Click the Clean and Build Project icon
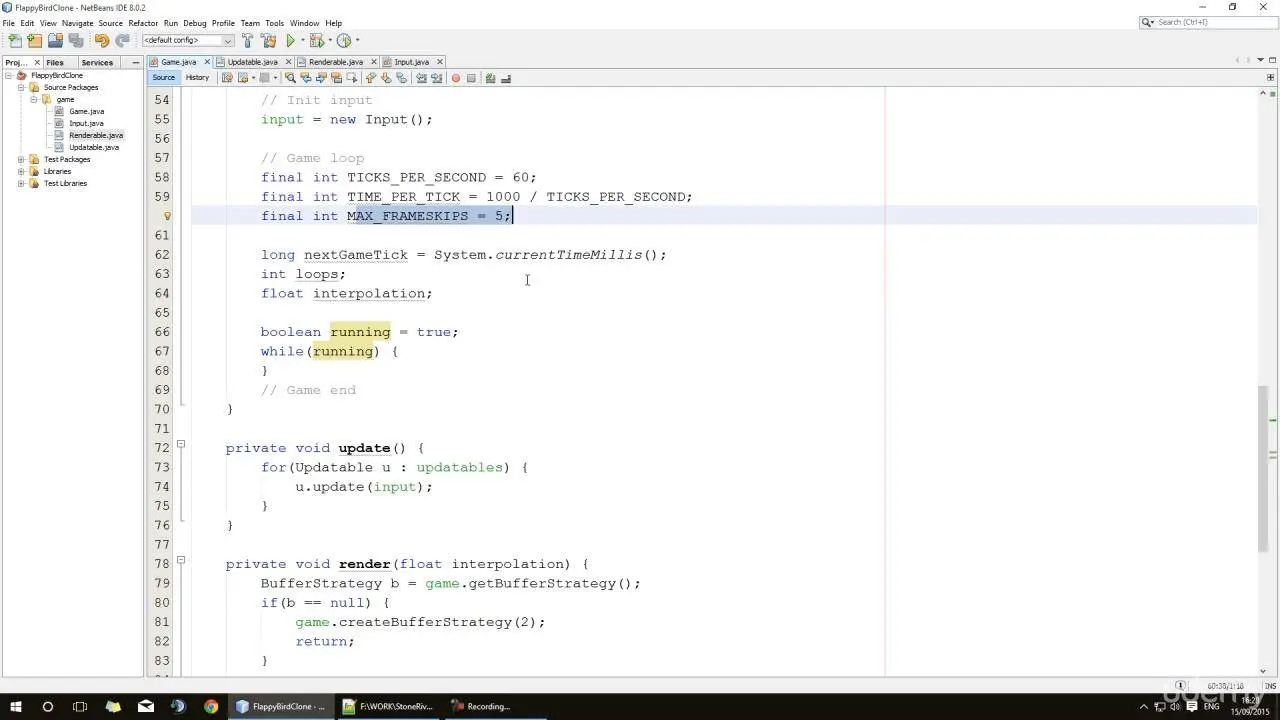This screenshot has height=720, width=1280. pyautogui.click(x=268, y=41)
